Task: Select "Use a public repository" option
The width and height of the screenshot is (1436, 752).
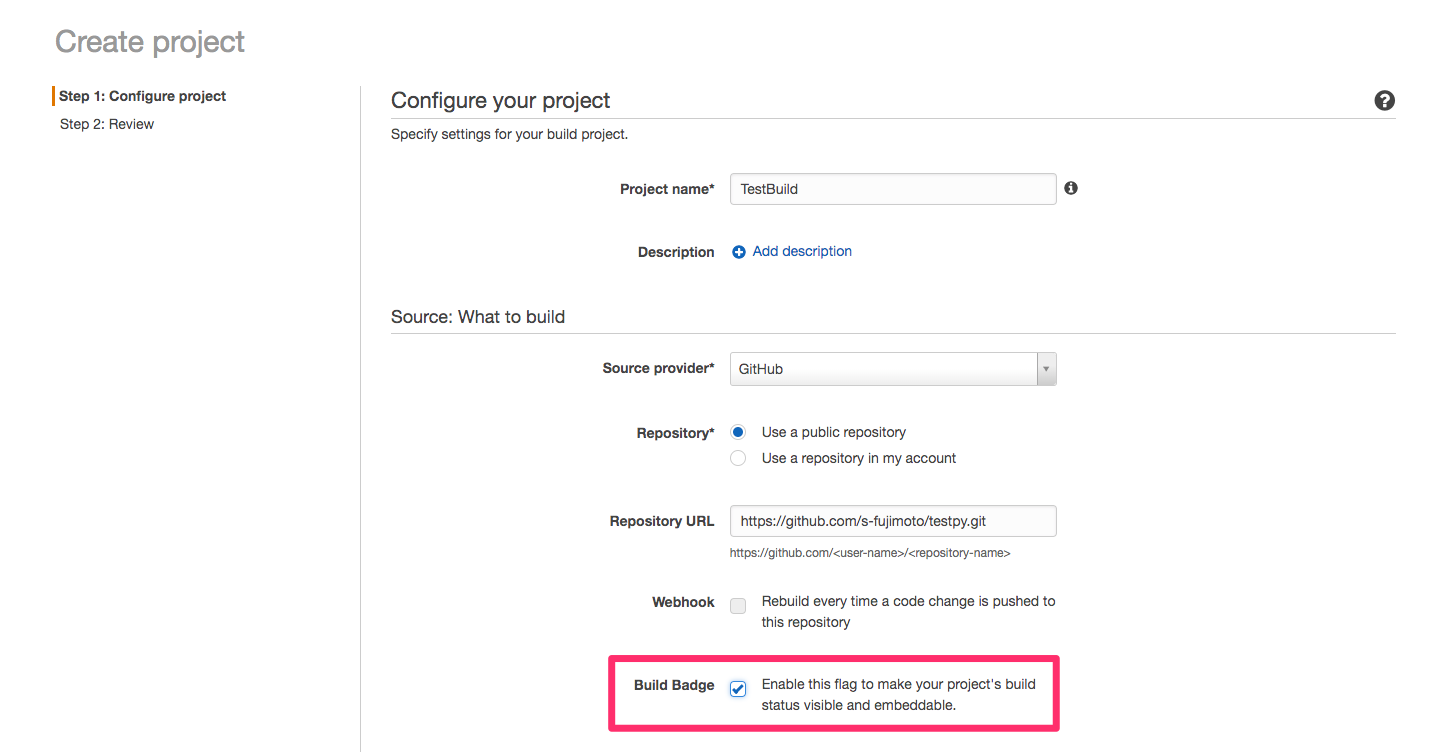Action: coord(737,431)
